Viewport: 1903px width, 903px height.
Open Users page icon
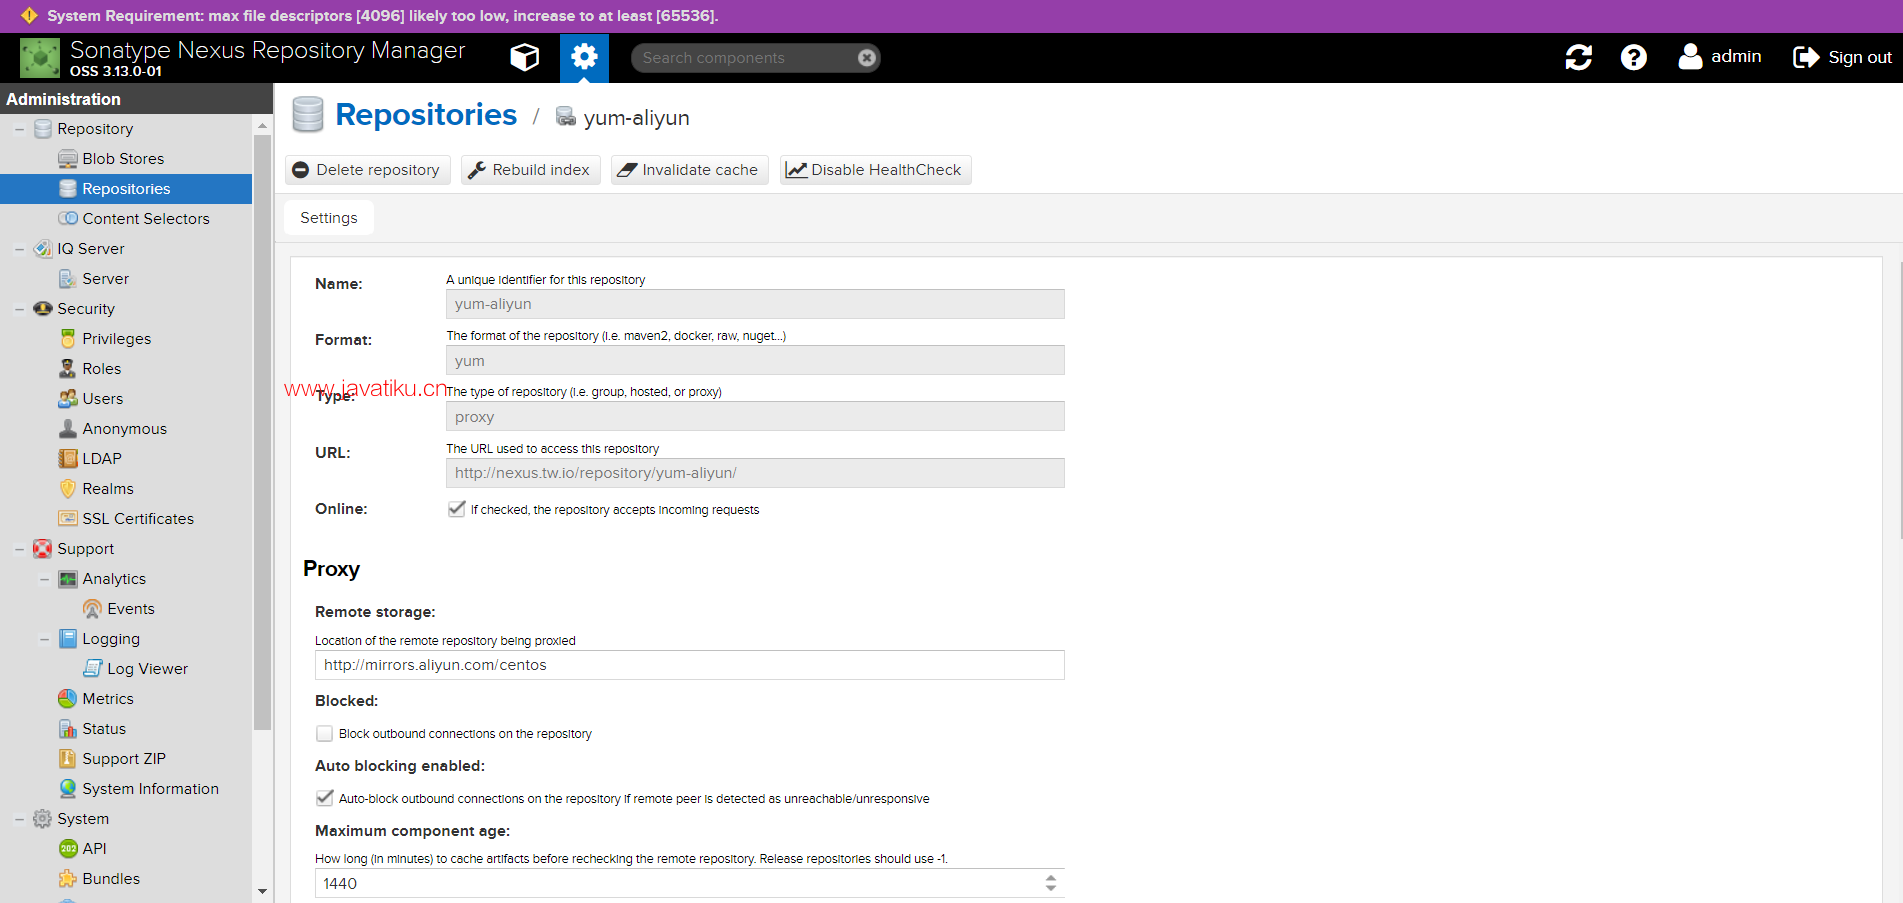pyautogui.click(x=68, y=399)
